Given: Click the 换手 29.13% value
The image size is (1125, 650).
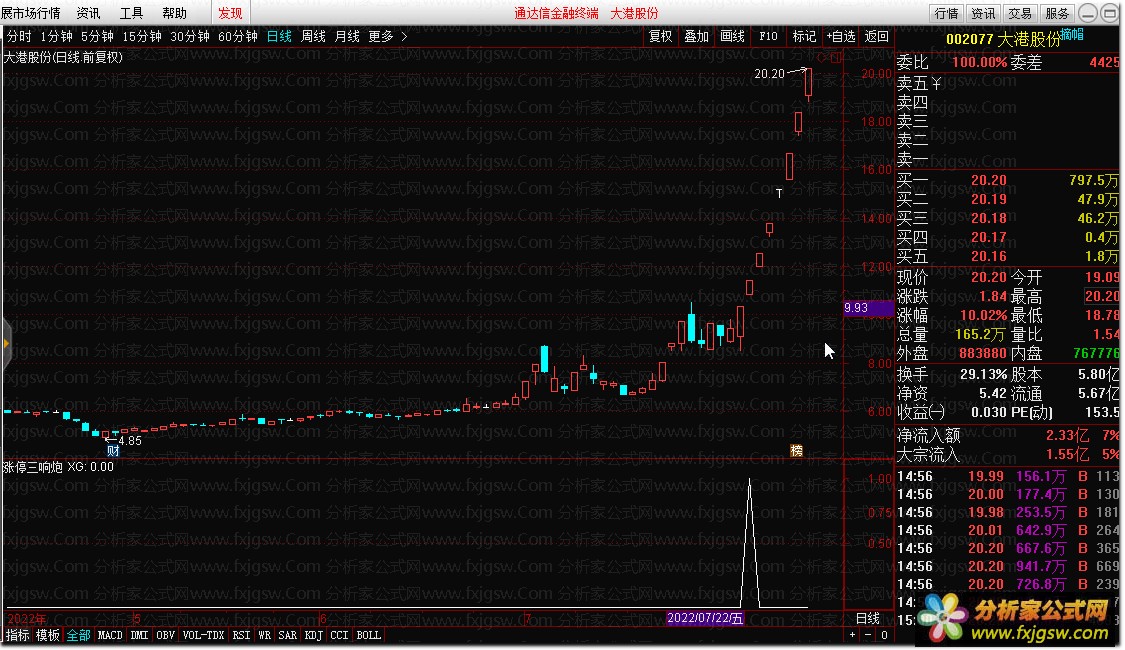Looking at the screenshot, I should point(984,375).
